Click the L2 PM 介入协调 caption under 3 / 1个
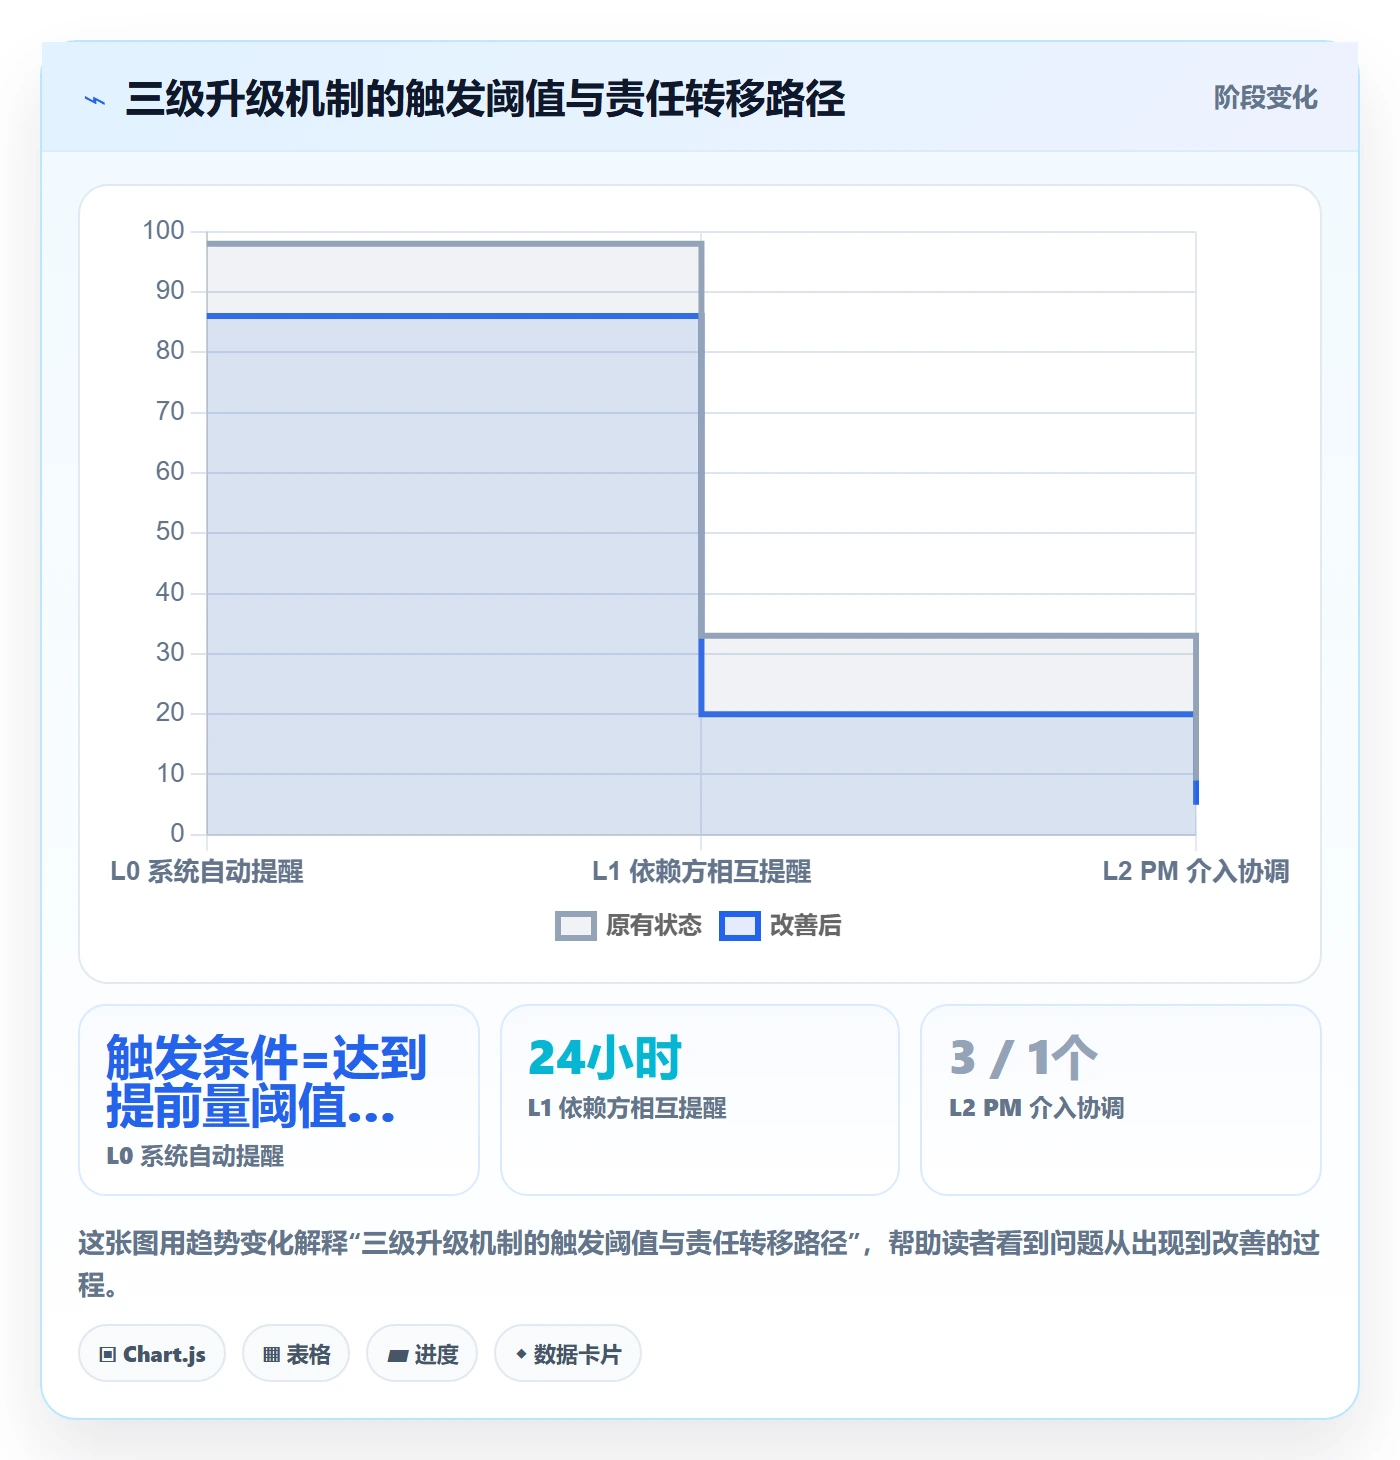The height and width of the screenshot is (1460, 1400). (x=1037, y=1108)
